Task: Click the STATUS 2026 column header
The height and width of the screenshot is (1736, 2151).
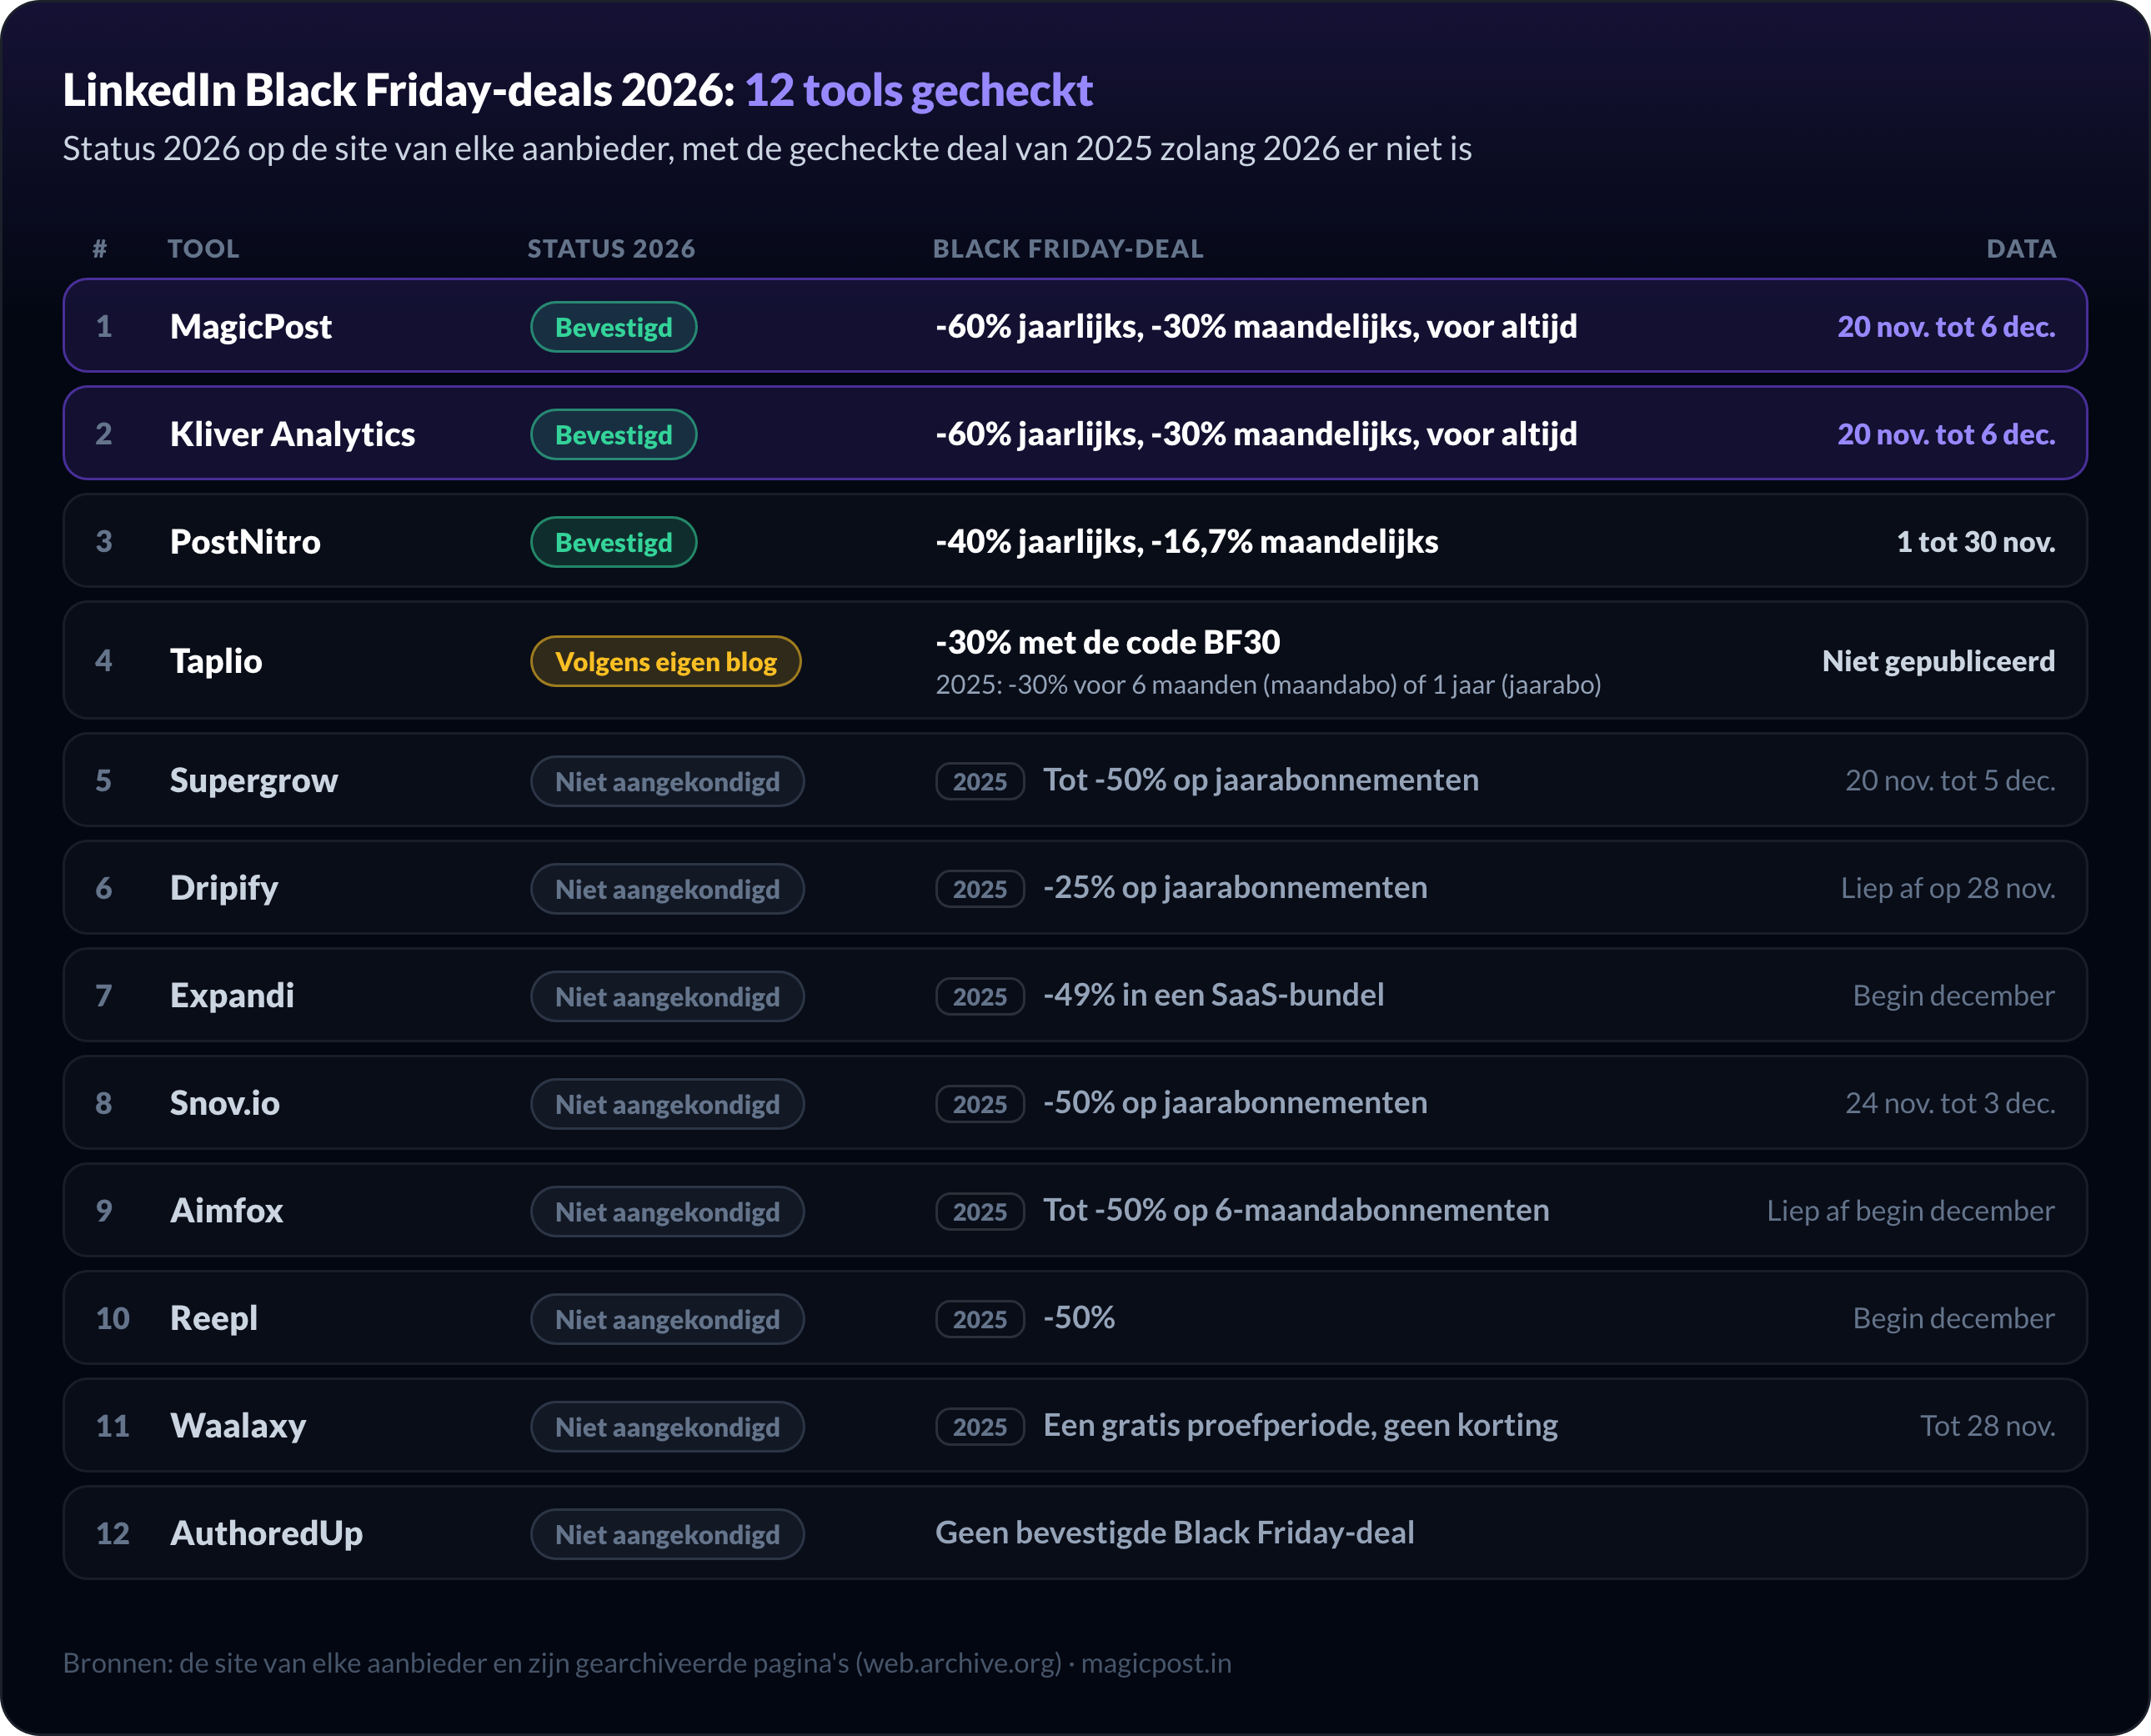Action: click(611, 248)
